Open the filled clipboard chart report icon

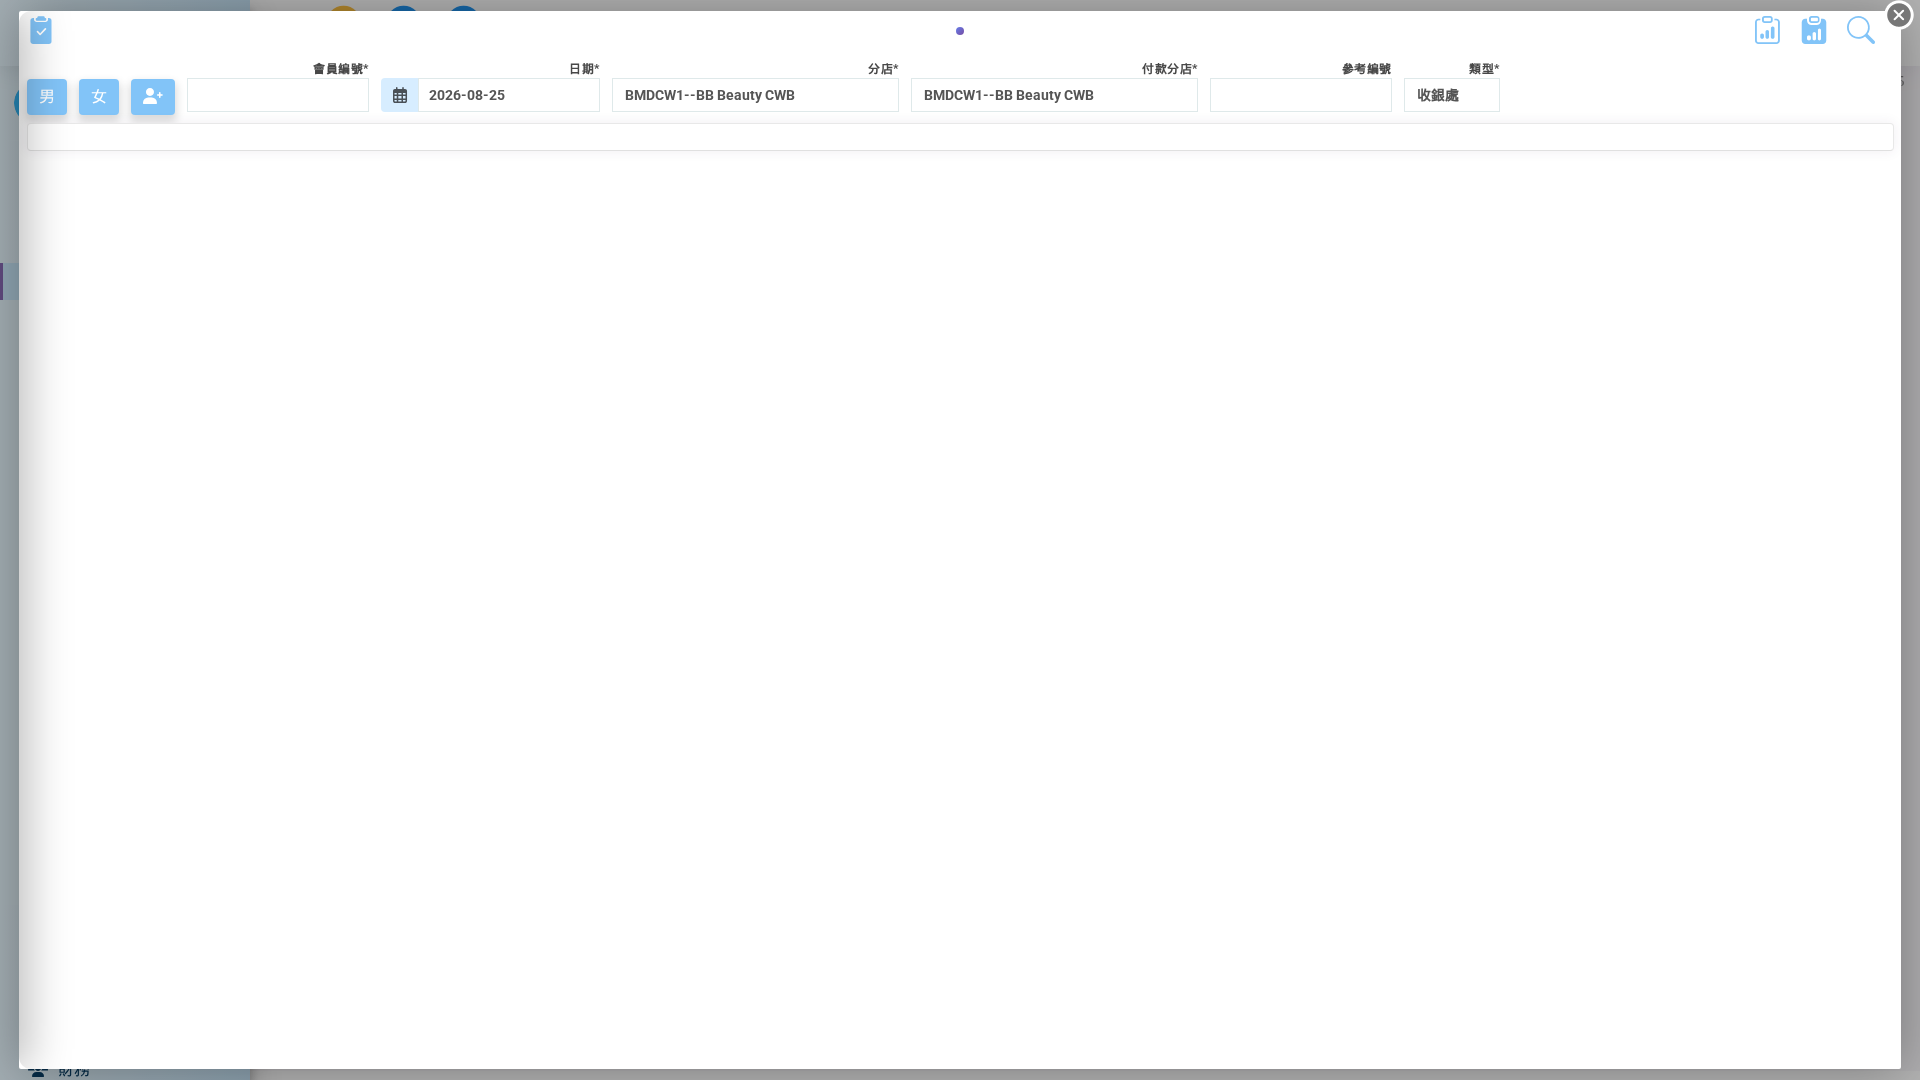tap(1814, 30)
